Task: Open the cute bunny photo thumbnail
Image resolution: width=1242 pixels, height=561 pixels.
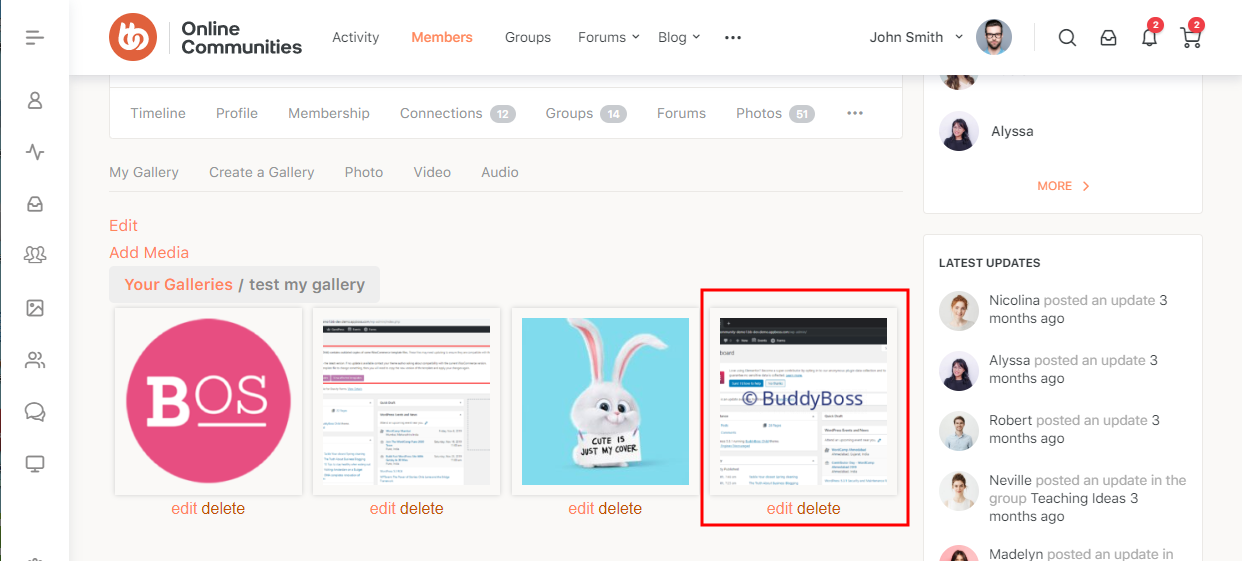Action: [605, 401]
